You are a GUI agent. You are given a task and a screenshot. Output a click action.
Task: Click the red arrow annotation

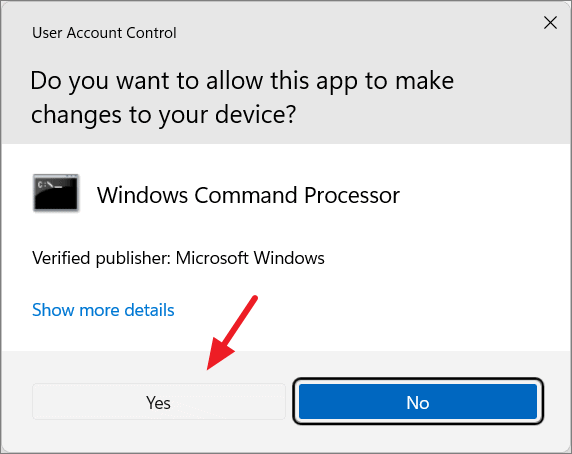pyautogui.click(x=232, y=333)
